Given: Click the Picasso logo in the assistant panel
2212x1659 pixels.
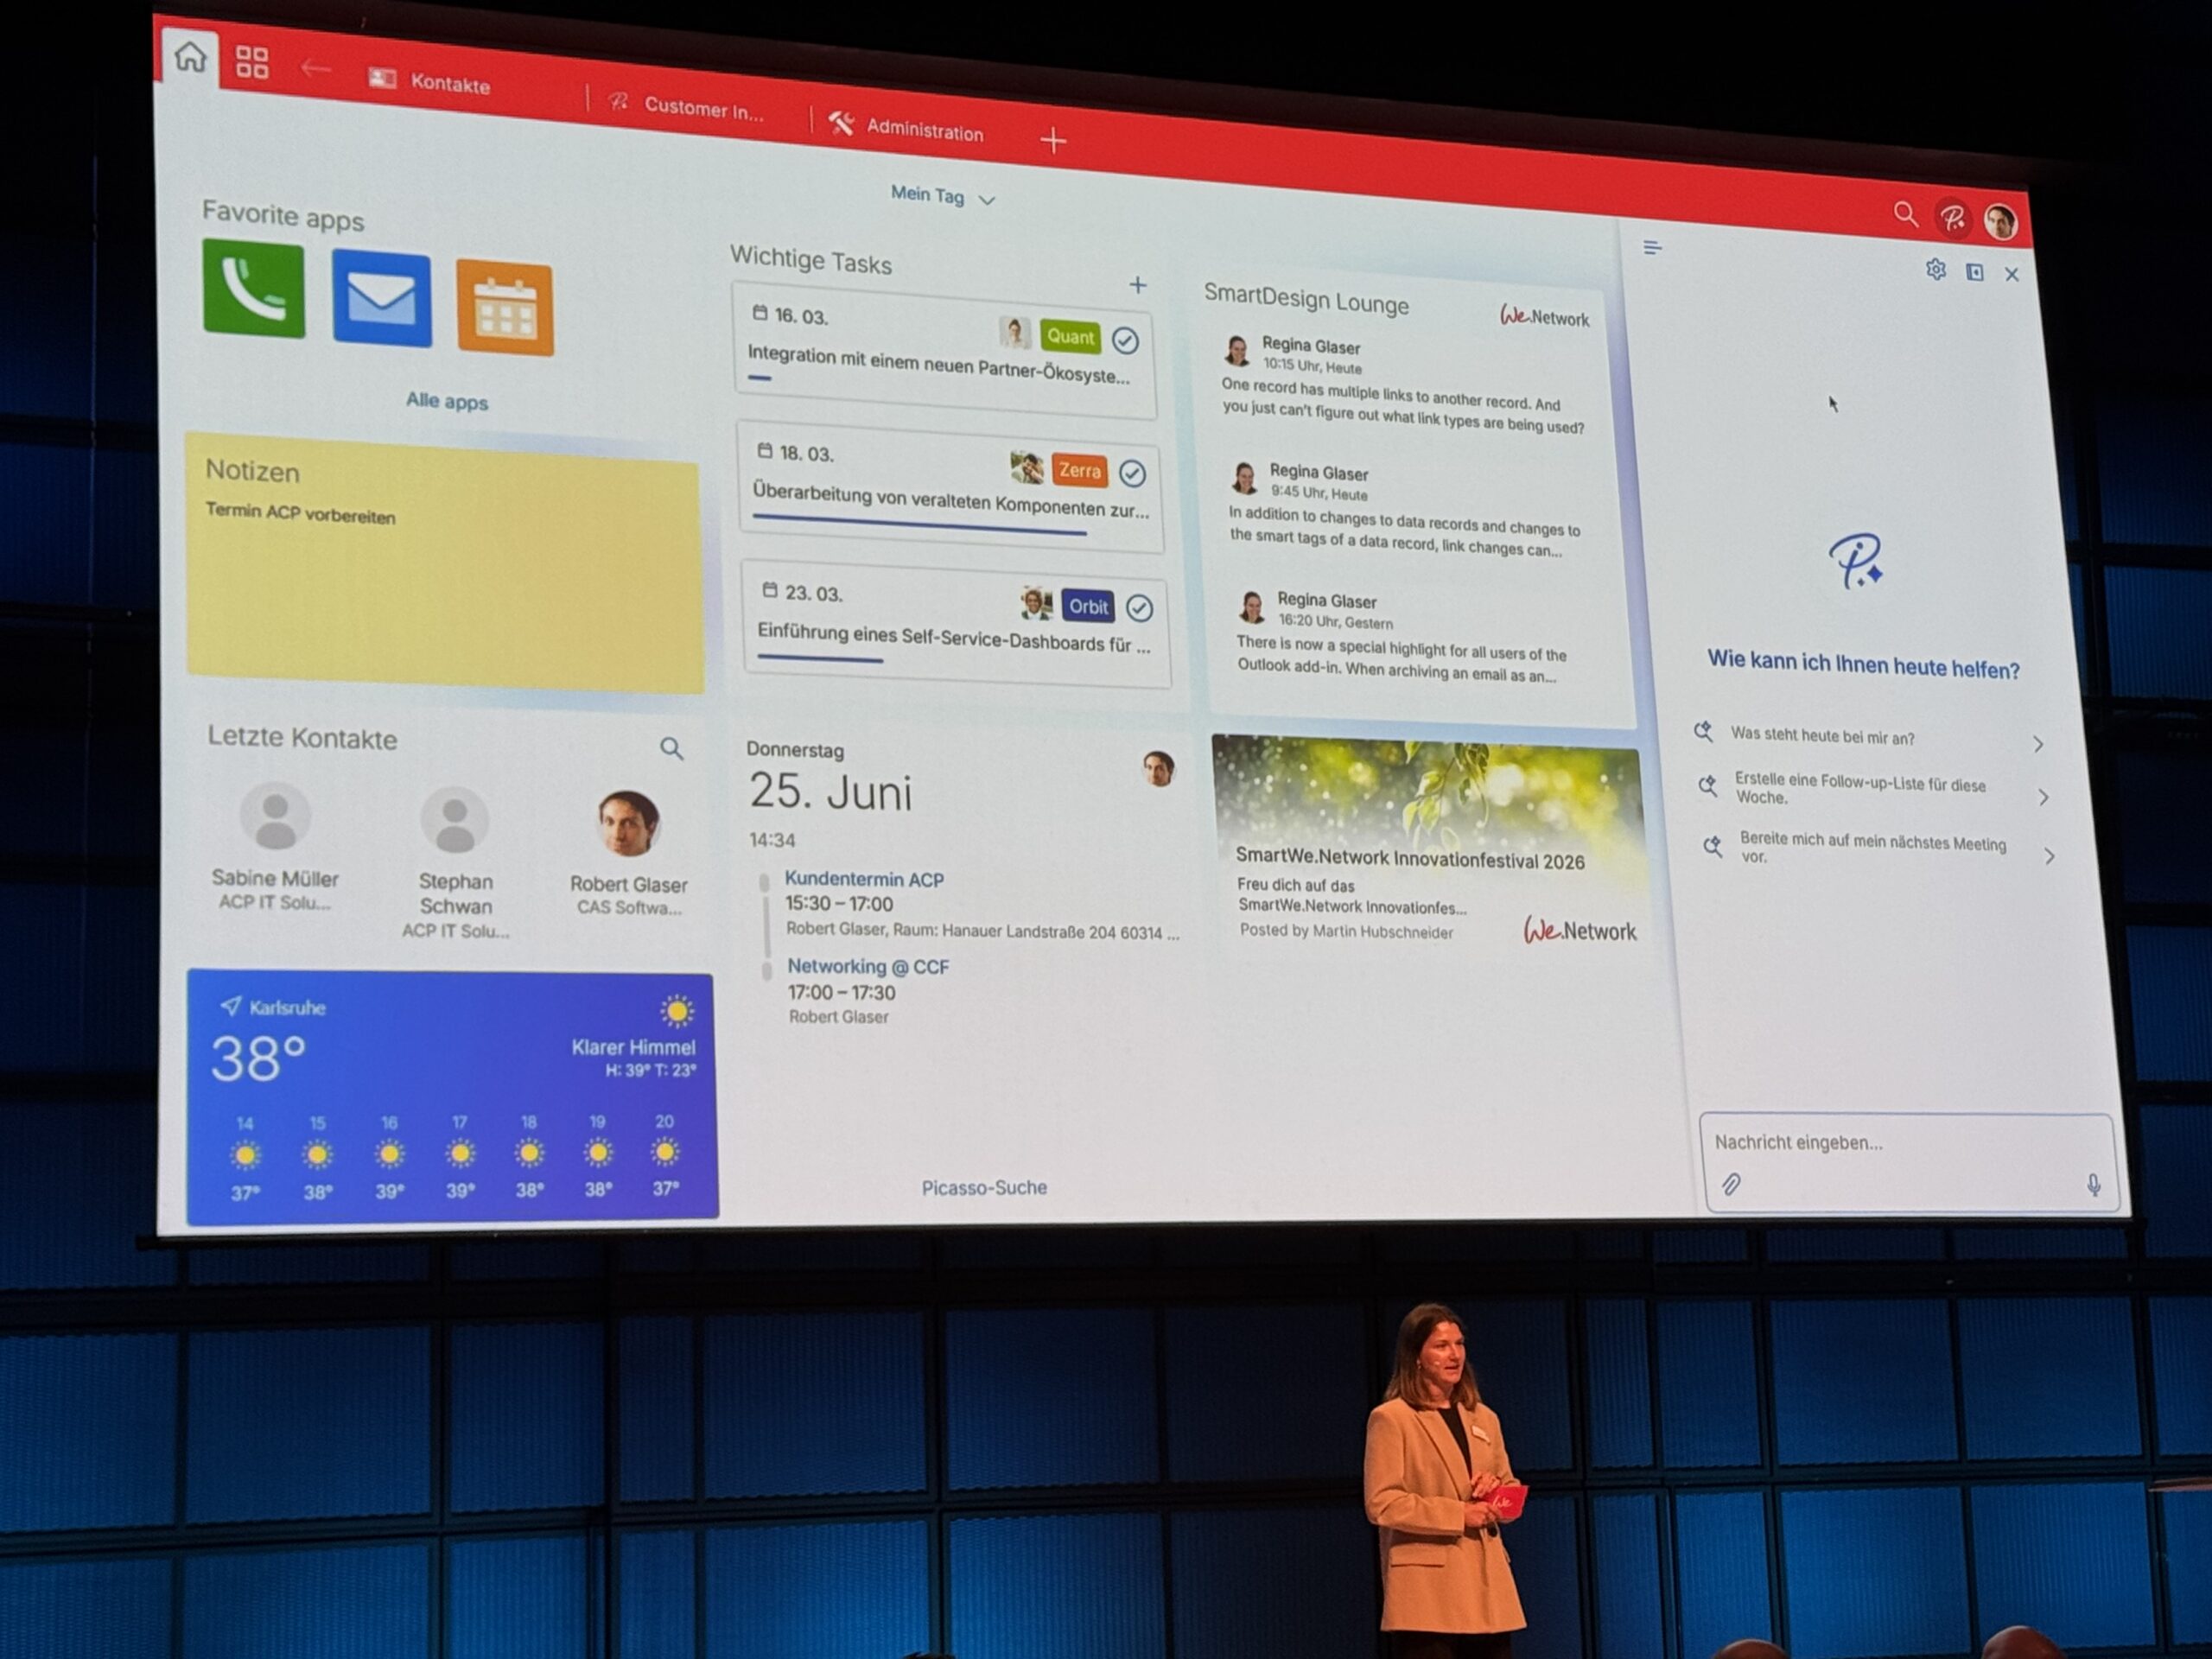Looking at the screenshot, I should coord(1856,561).
